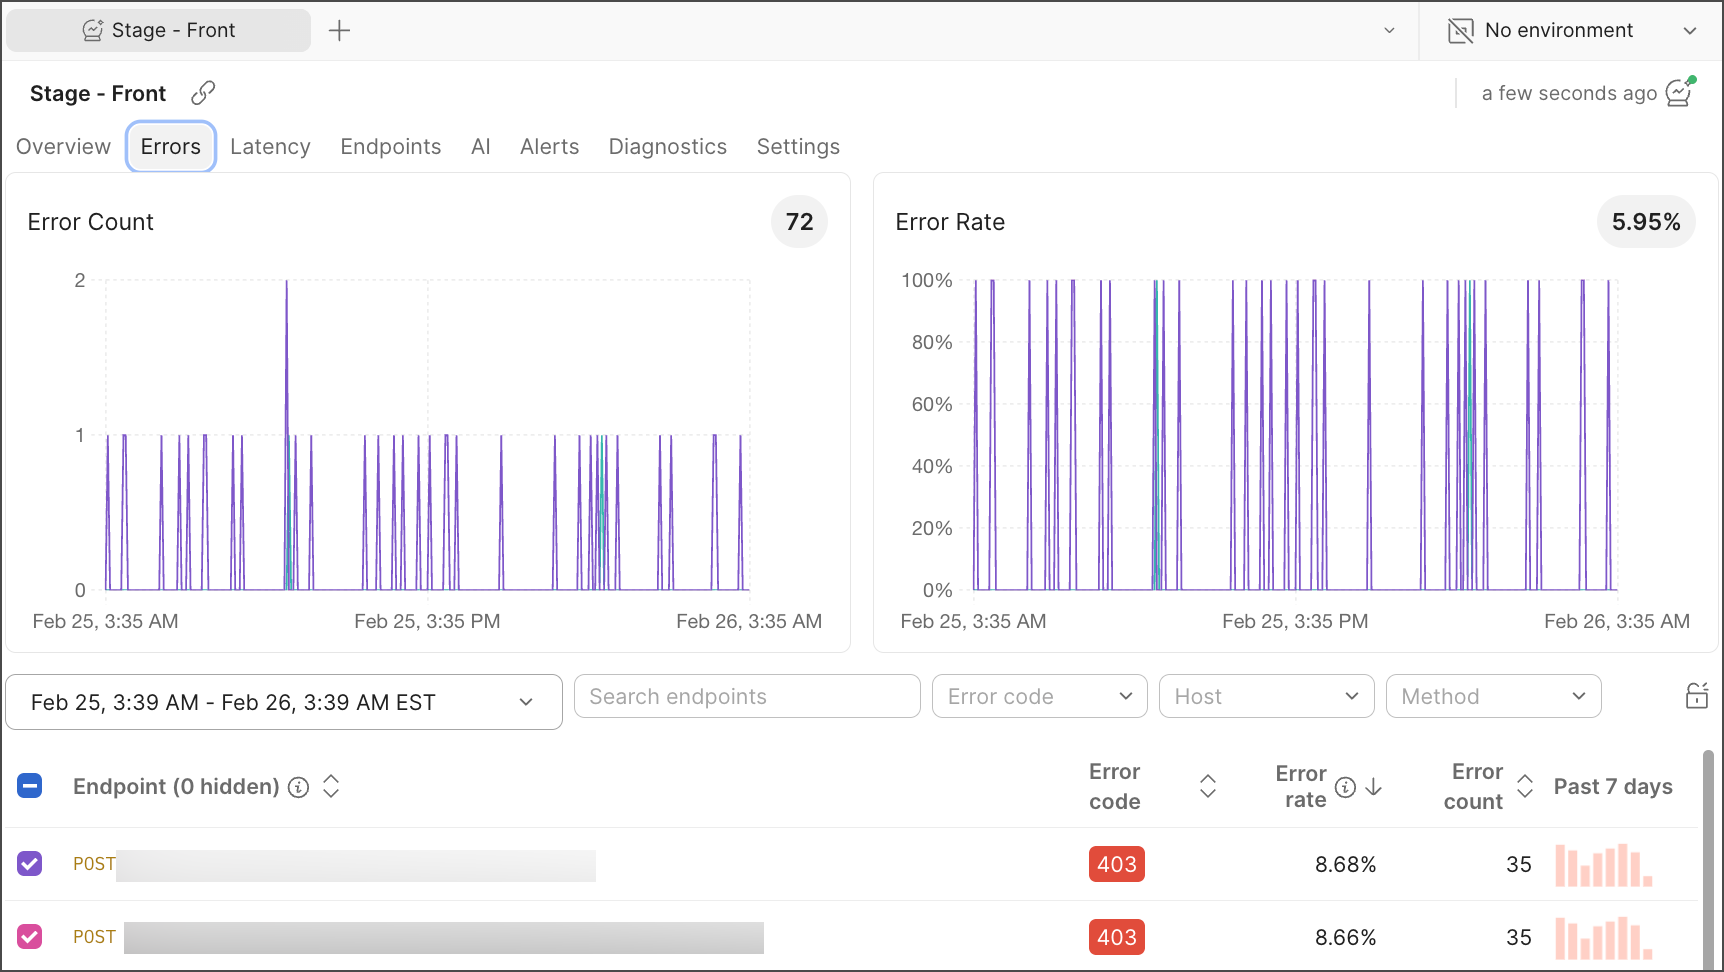Toggle the select-all endpoints checkbox
Viewport: 1724px width, 972px height.
[x=30, y=786]
